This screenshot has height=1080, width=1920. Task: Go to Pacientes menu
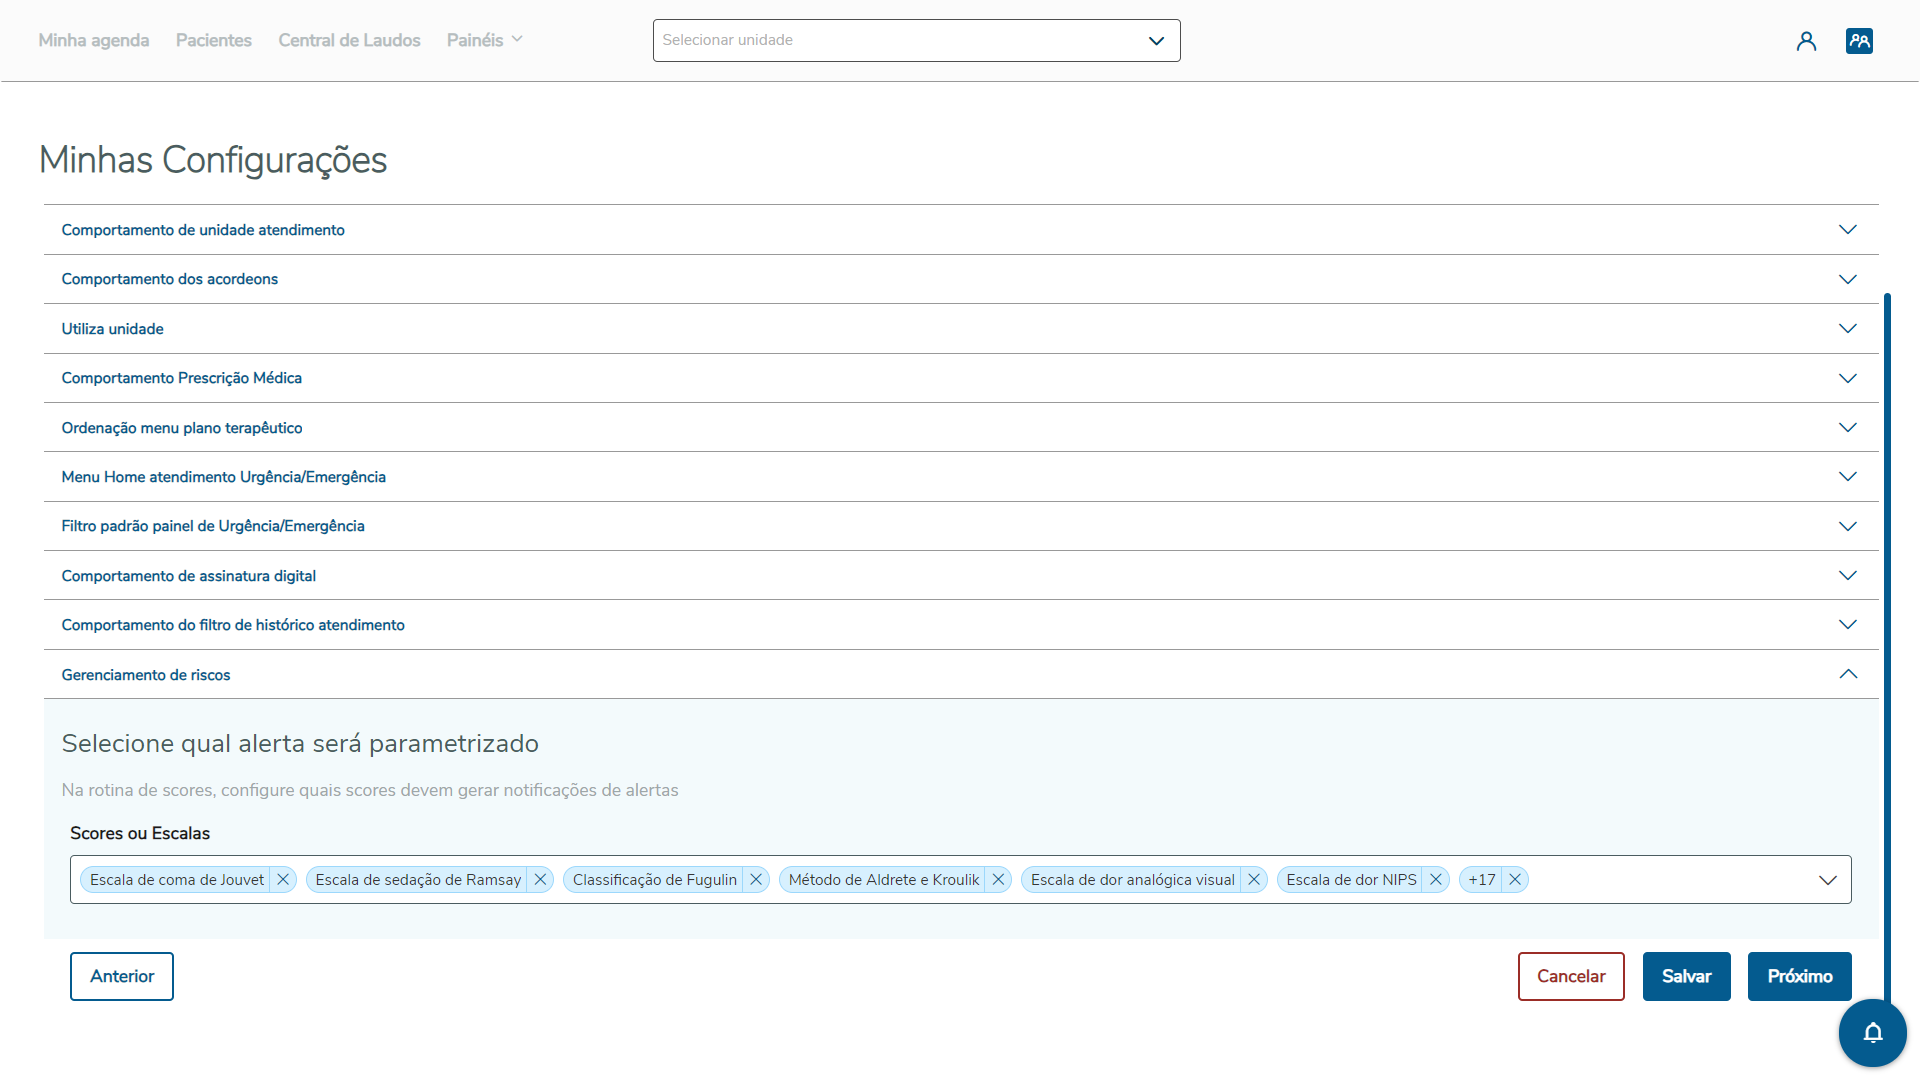(213, 41)
